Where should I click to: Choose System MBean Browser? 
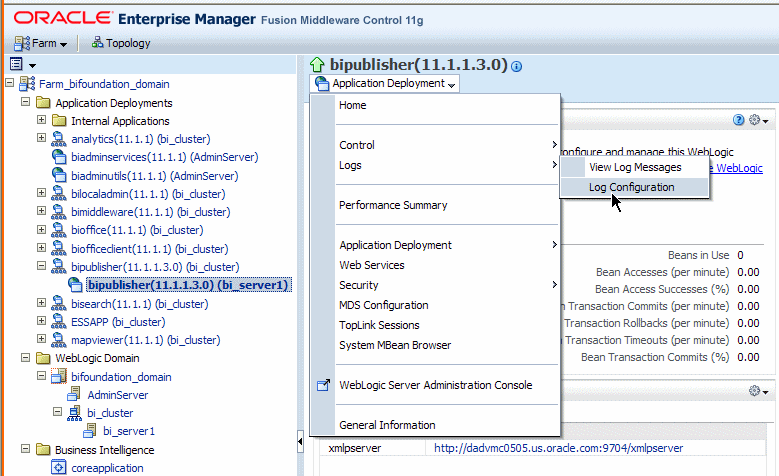395,345
